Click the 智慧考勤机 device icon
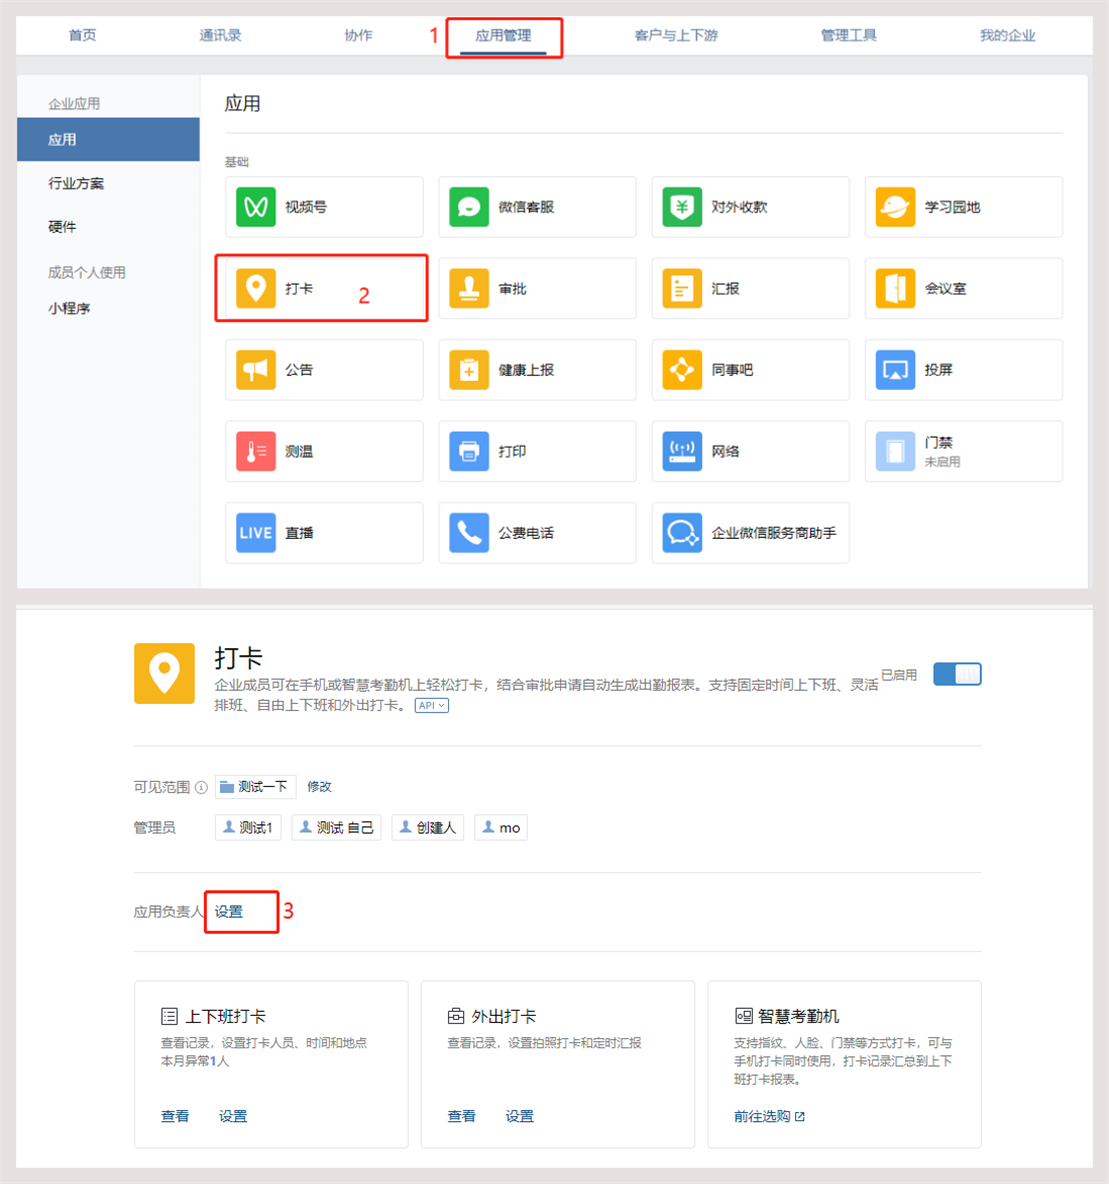Image resolution: width=1109 pixels, height=1184 pixels. pyautogui.click(x=743, y=1016)
